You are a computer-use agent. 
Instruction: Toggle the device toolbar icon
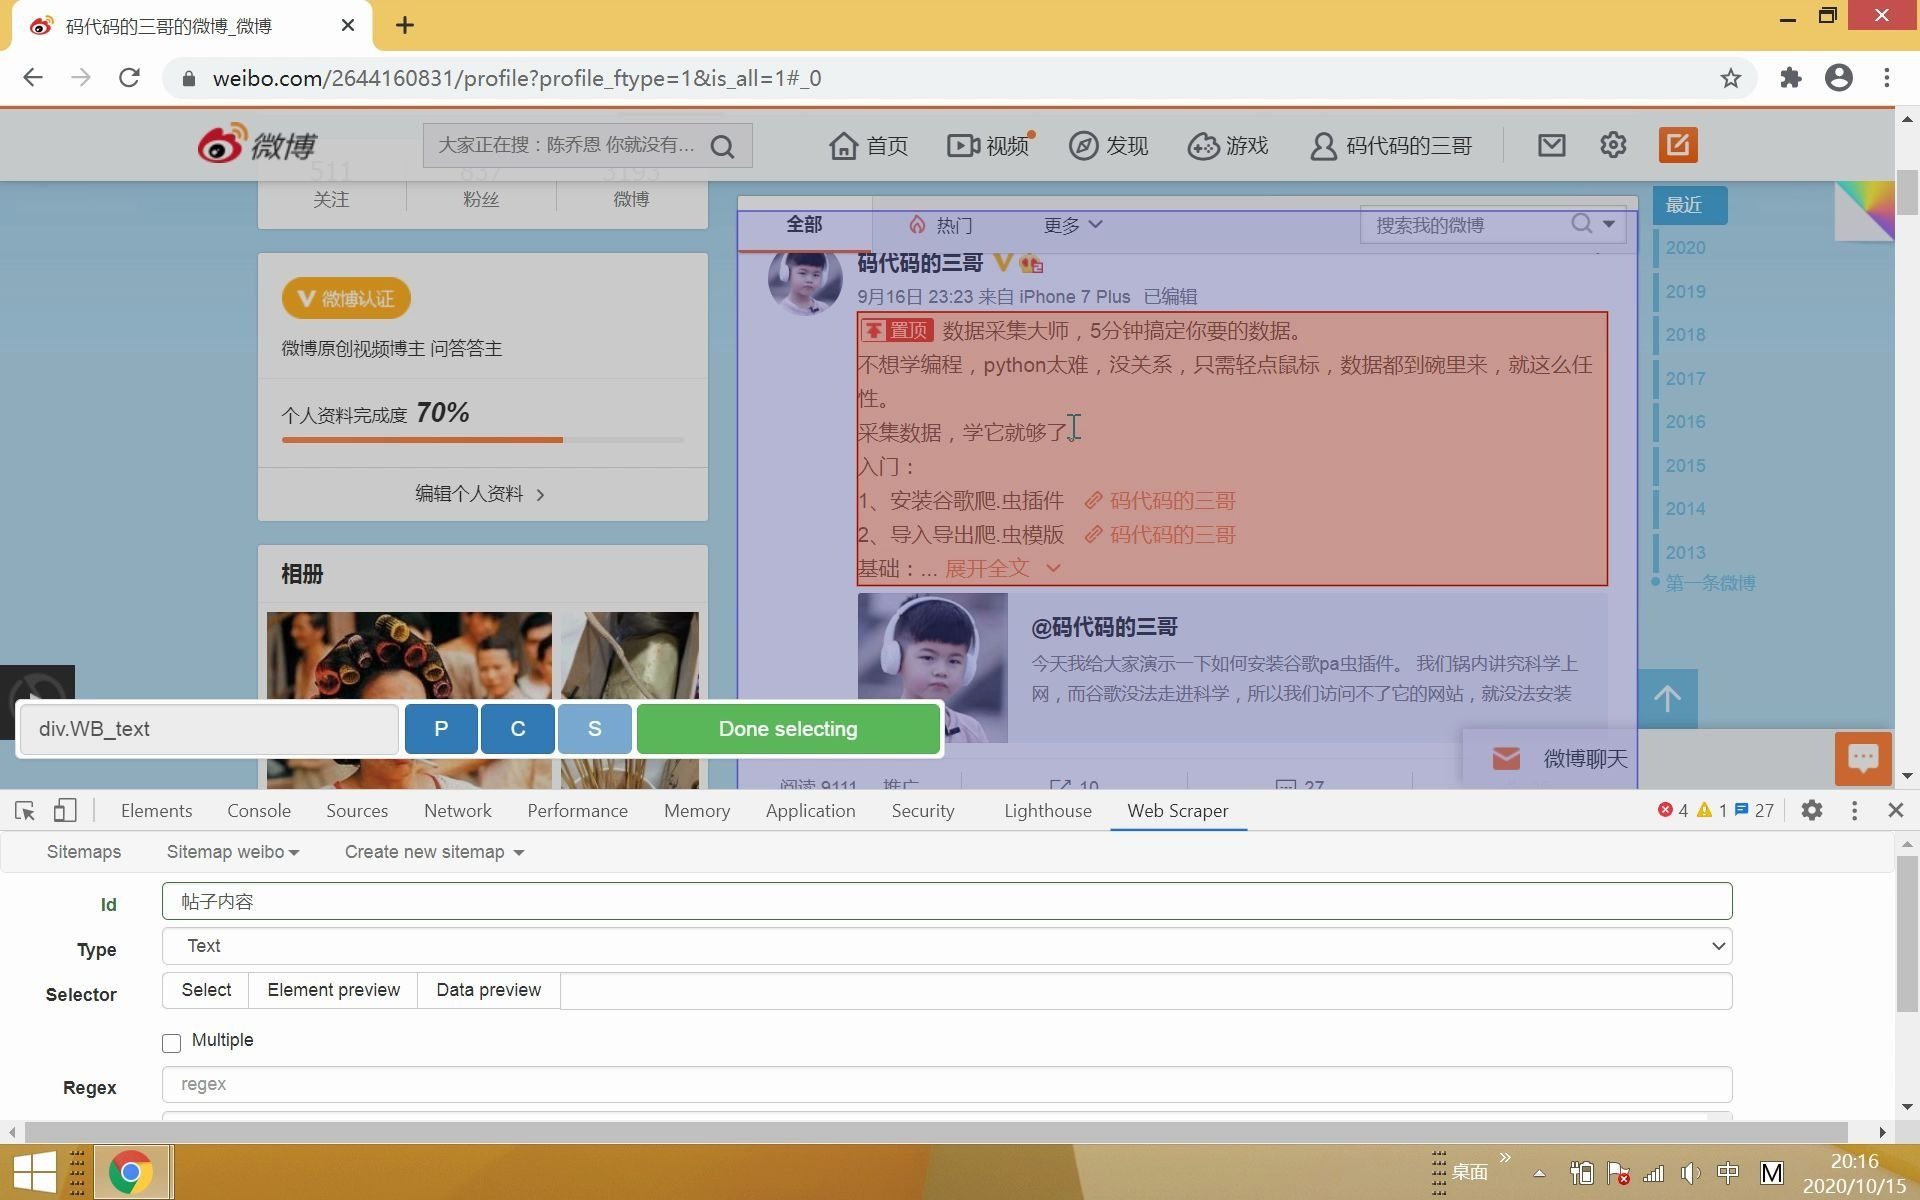click(65, 811)
